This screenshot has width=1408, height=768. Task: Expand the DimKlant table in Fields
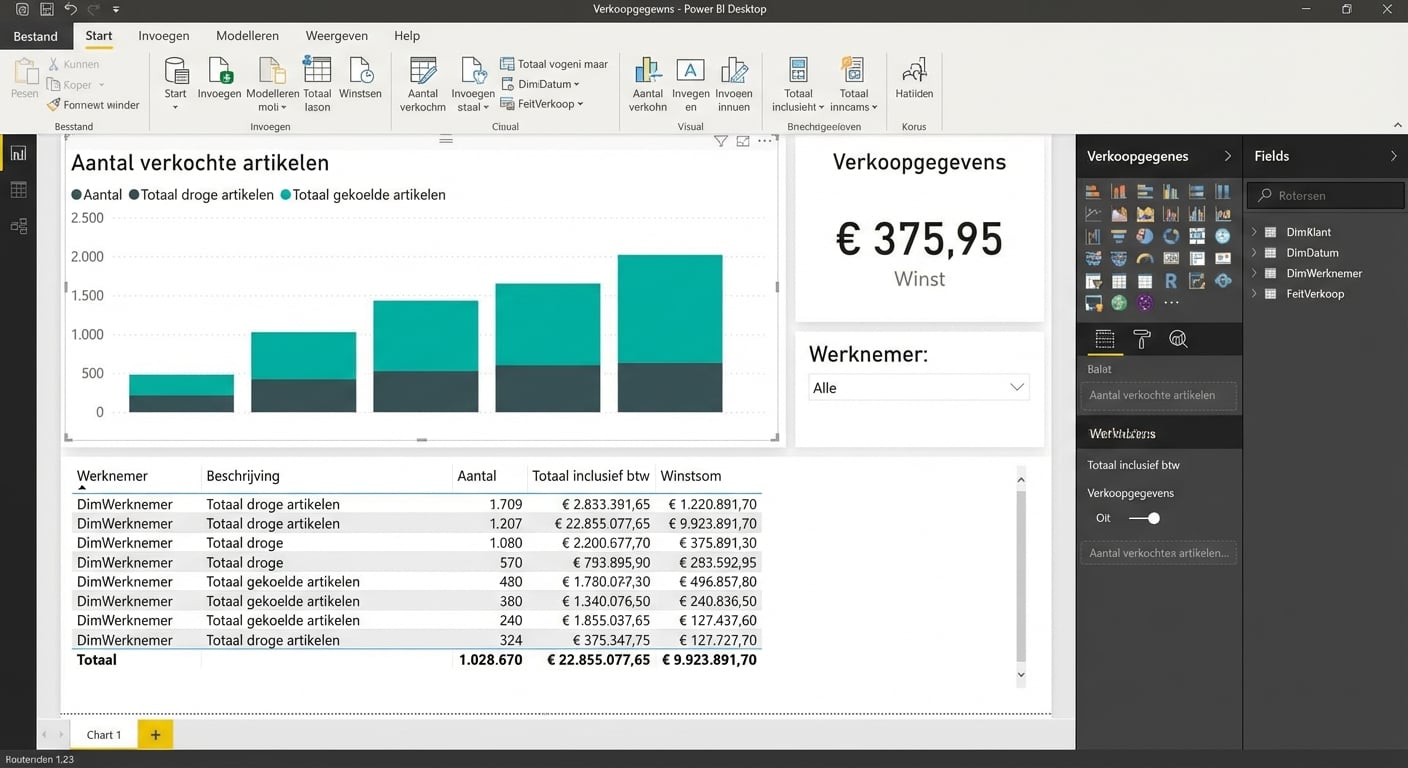click(x=1255, y=232)
